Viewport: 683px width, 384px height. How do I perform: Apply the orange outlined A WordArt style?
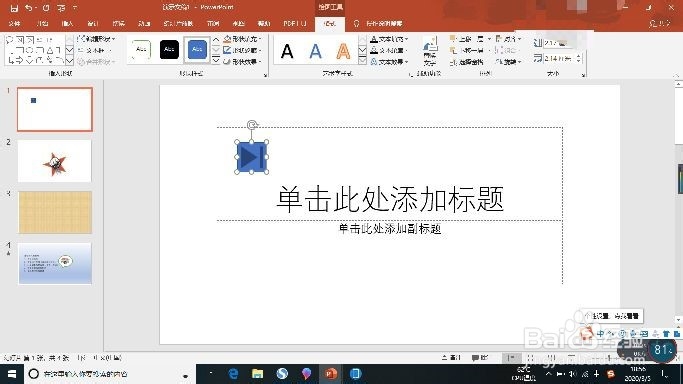point(343,51)
